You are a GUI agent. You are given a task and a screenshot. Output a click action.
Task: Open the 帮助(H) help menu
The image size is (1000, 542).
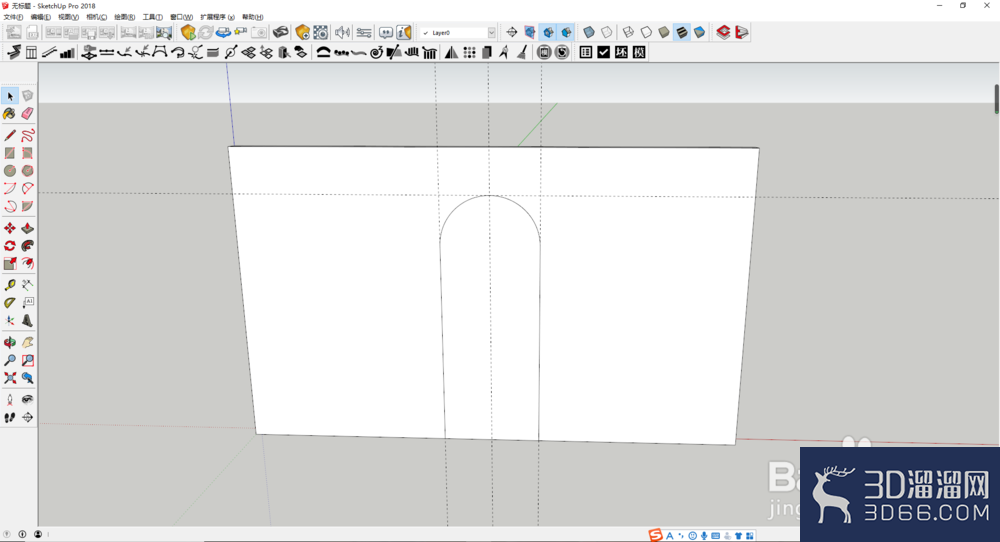tap(253, 17)
